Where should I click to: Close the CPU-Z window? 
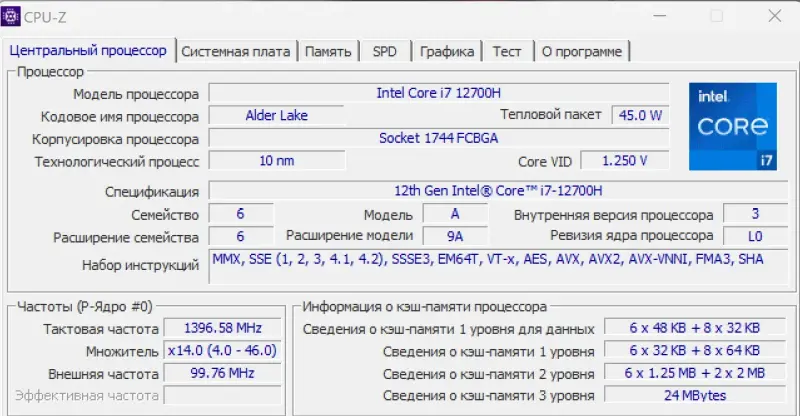point(775,16)
